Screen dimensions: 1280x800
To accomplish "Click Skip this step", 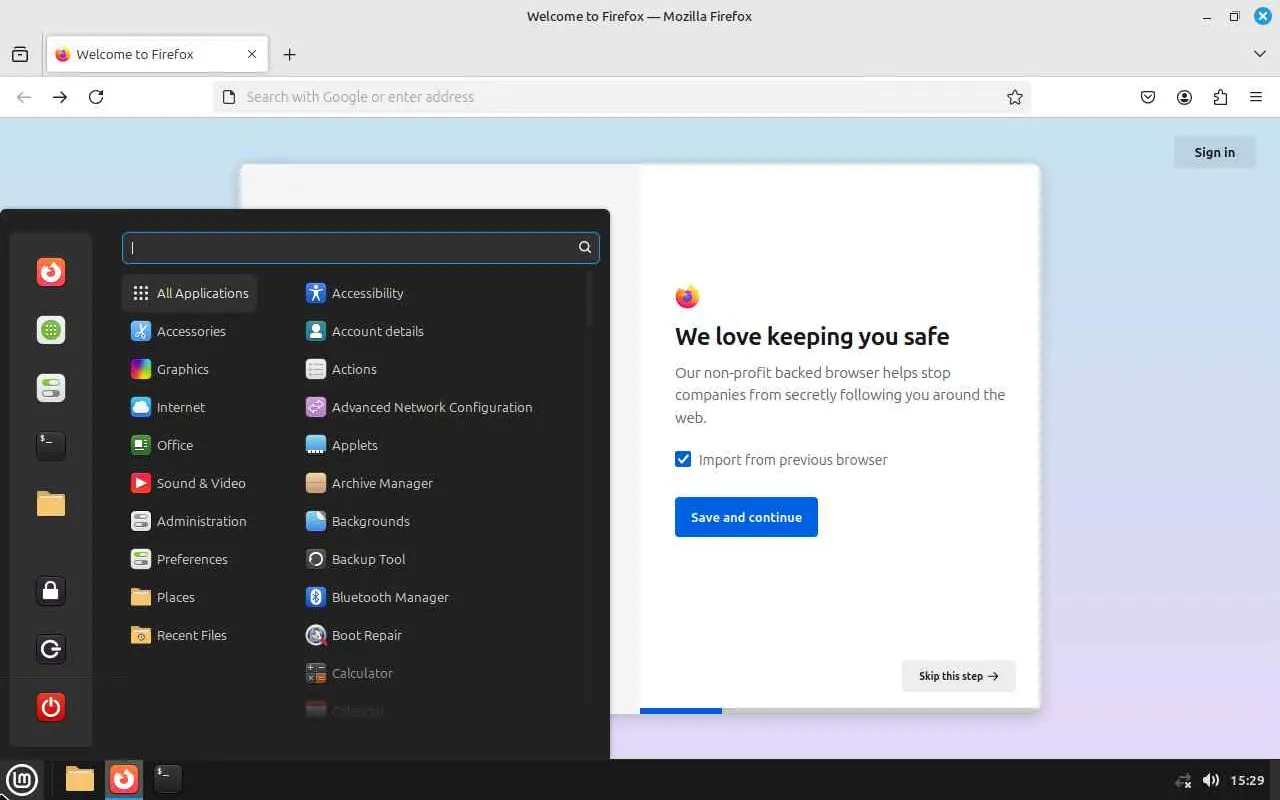I will click(x=958, y=676).
